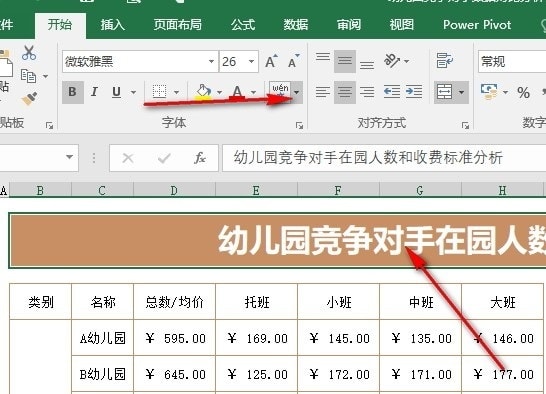Click the Percent Style icon
The width and height of the screenshot is (546, 394).
coord(523,93)
